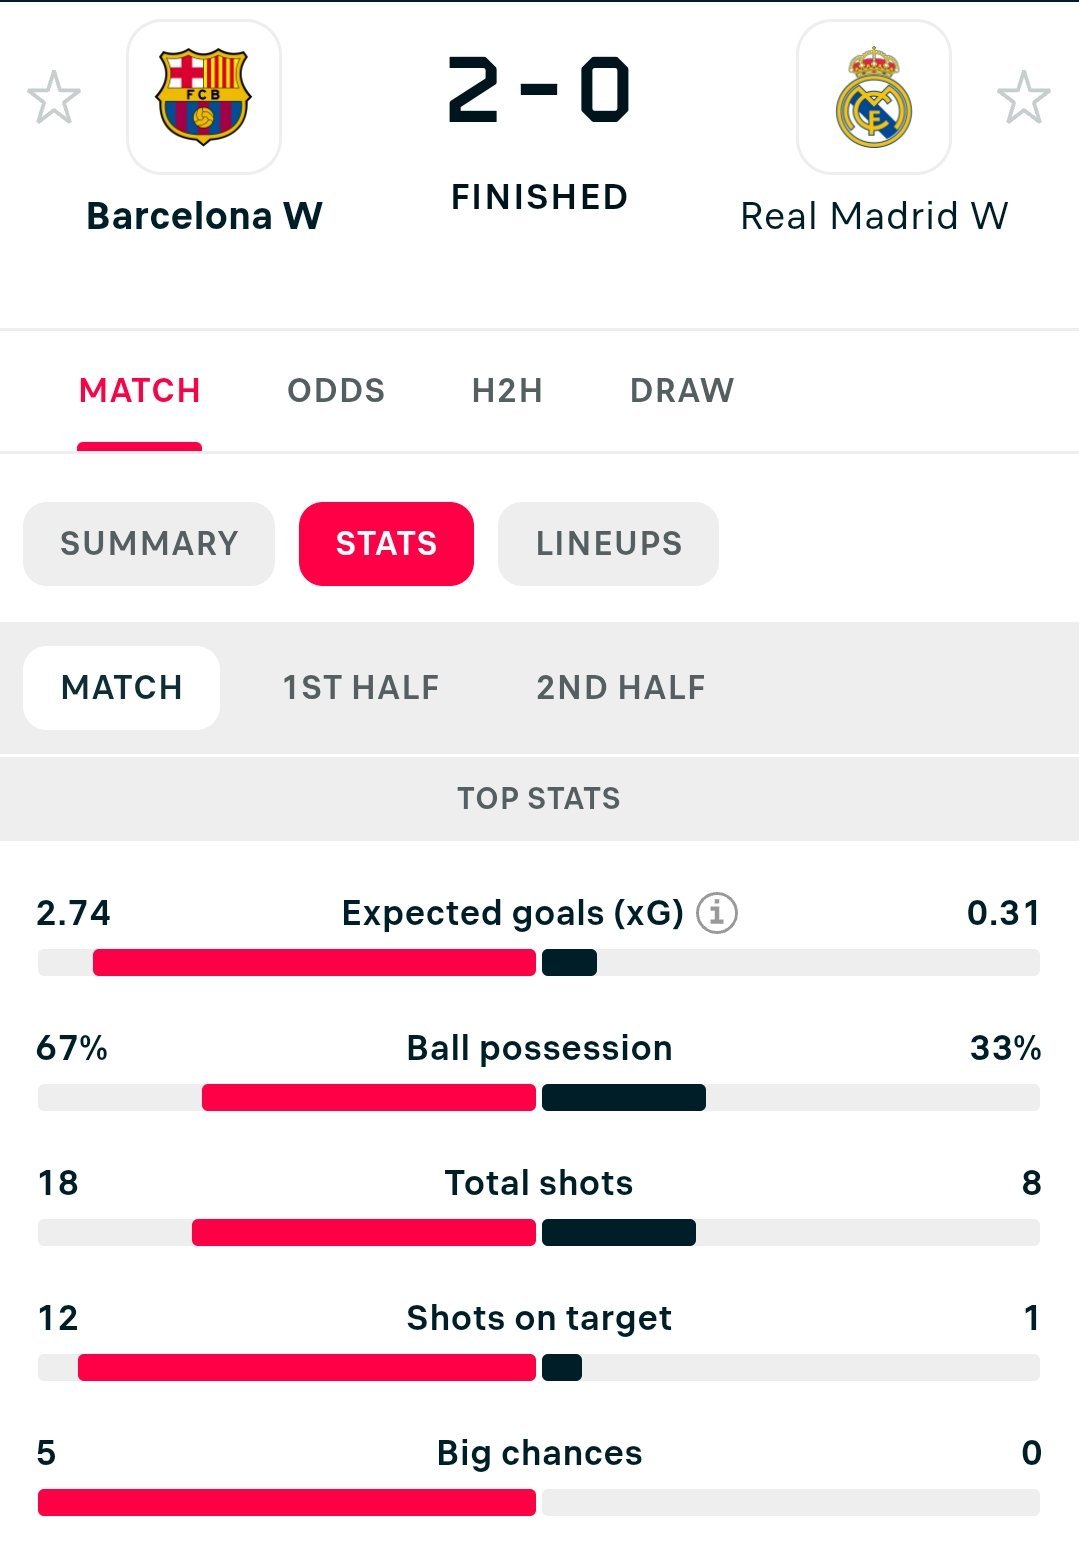Tap the Real Madrid club crest

[873, 97]
